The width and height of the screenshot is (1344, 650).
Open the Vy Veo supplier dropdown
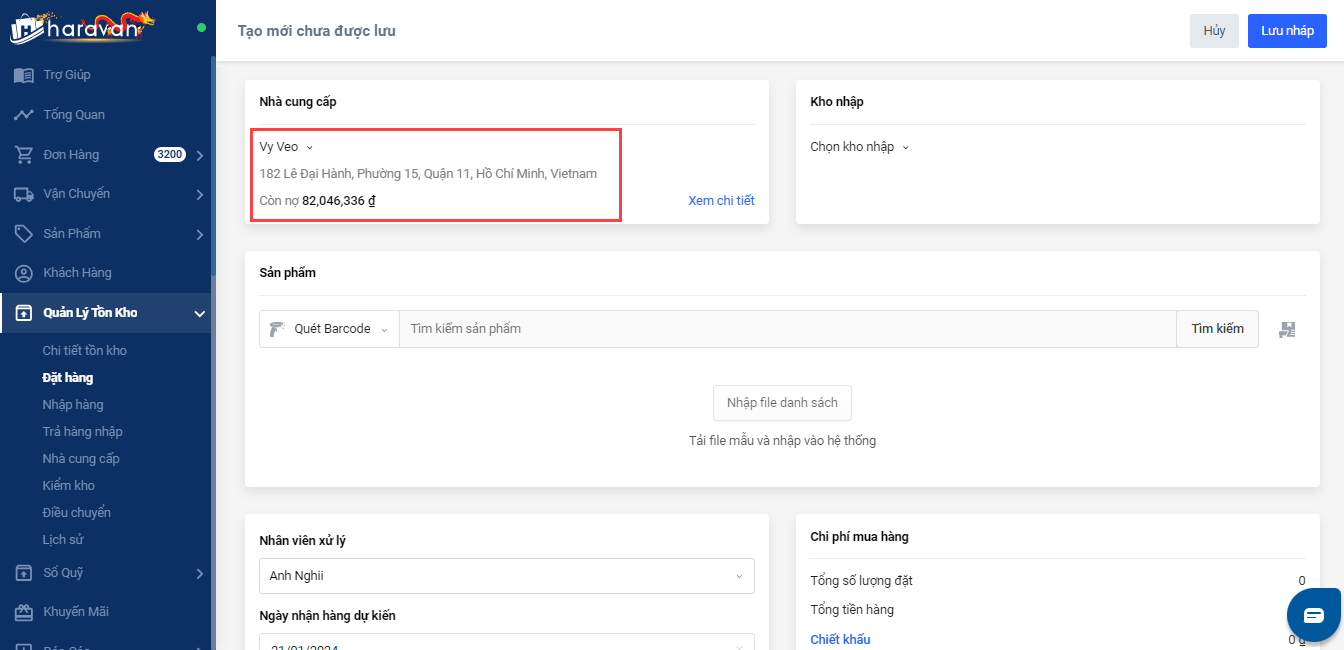(x=286, y=147)
